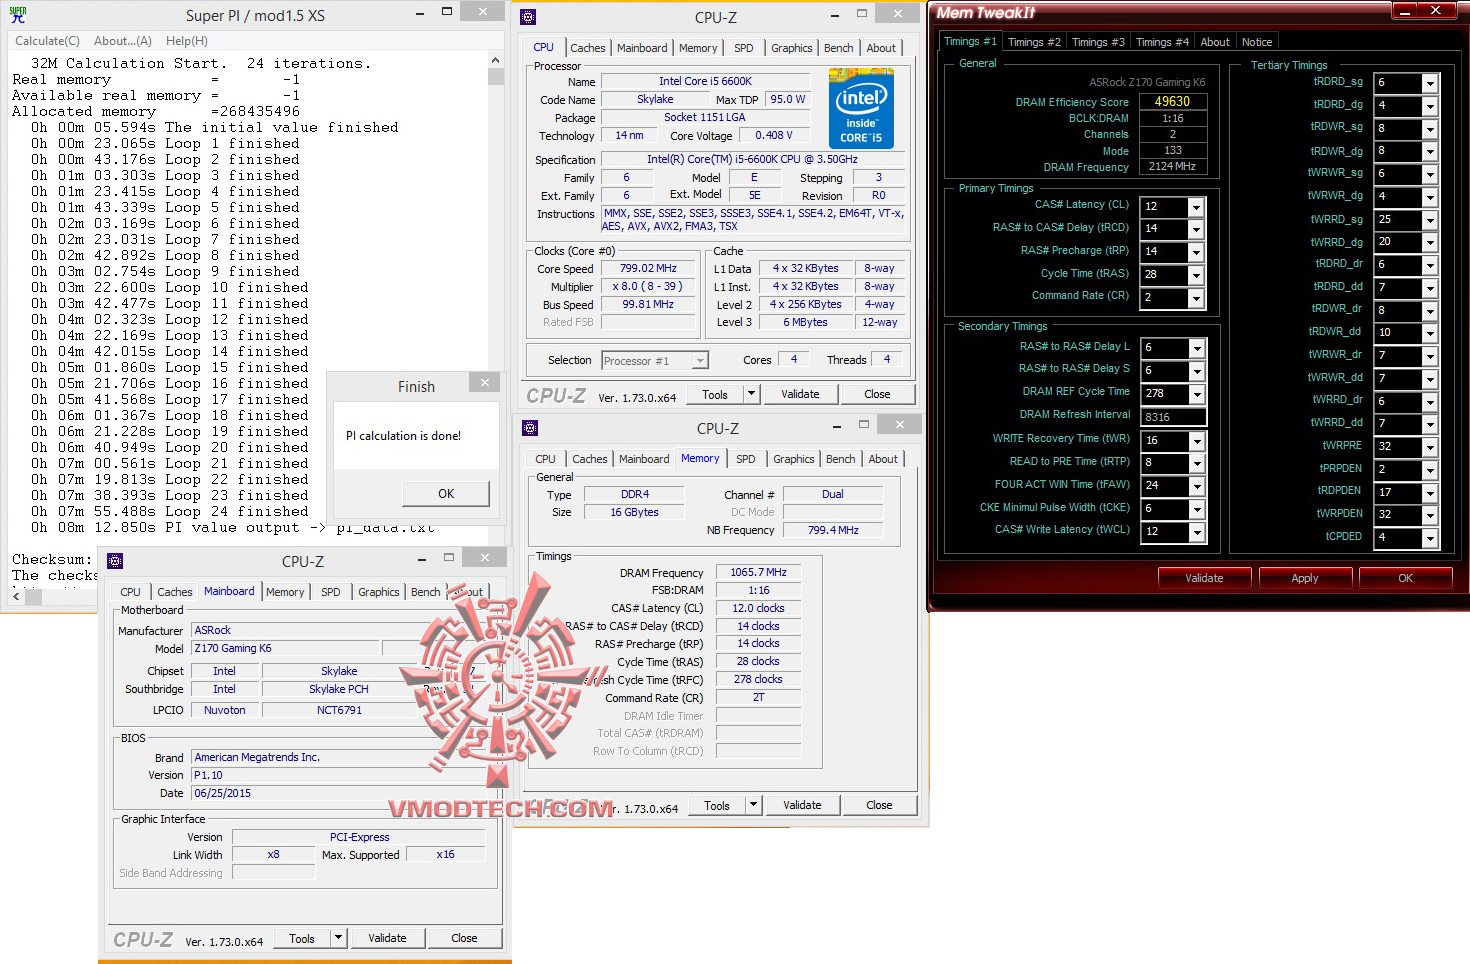
Task: Switch to Memory tab in the CPU-Z Mainboard window
Action: click(x=285, y=592)
